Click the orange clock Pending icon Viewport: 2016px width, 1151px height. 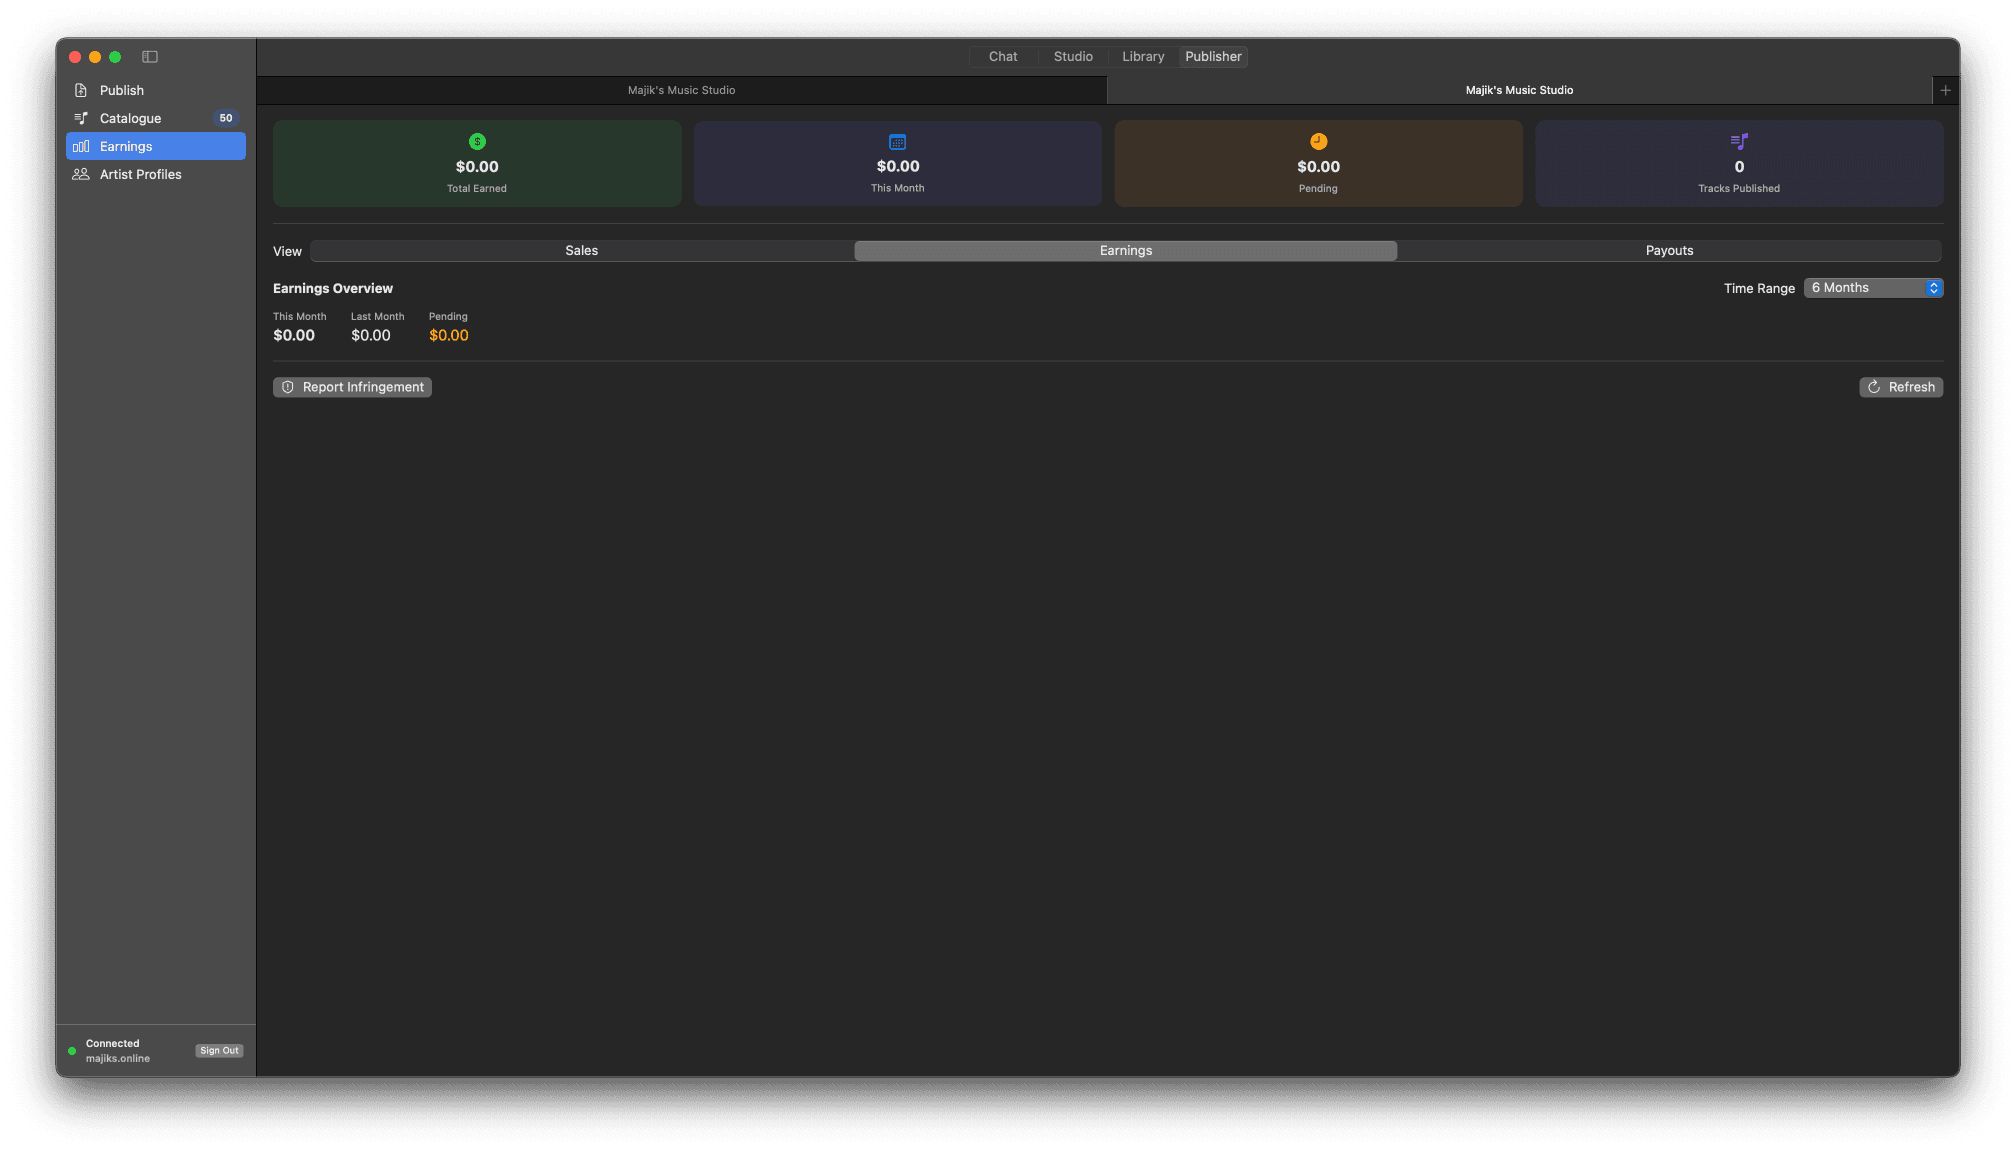coord(1318,142)
